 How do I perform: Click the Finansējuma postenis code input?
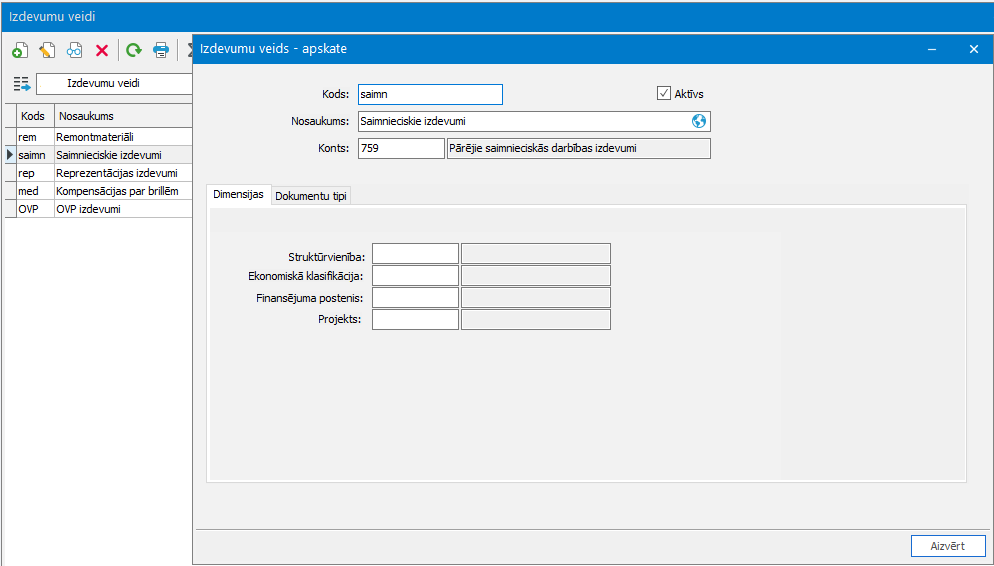[415, 298]
